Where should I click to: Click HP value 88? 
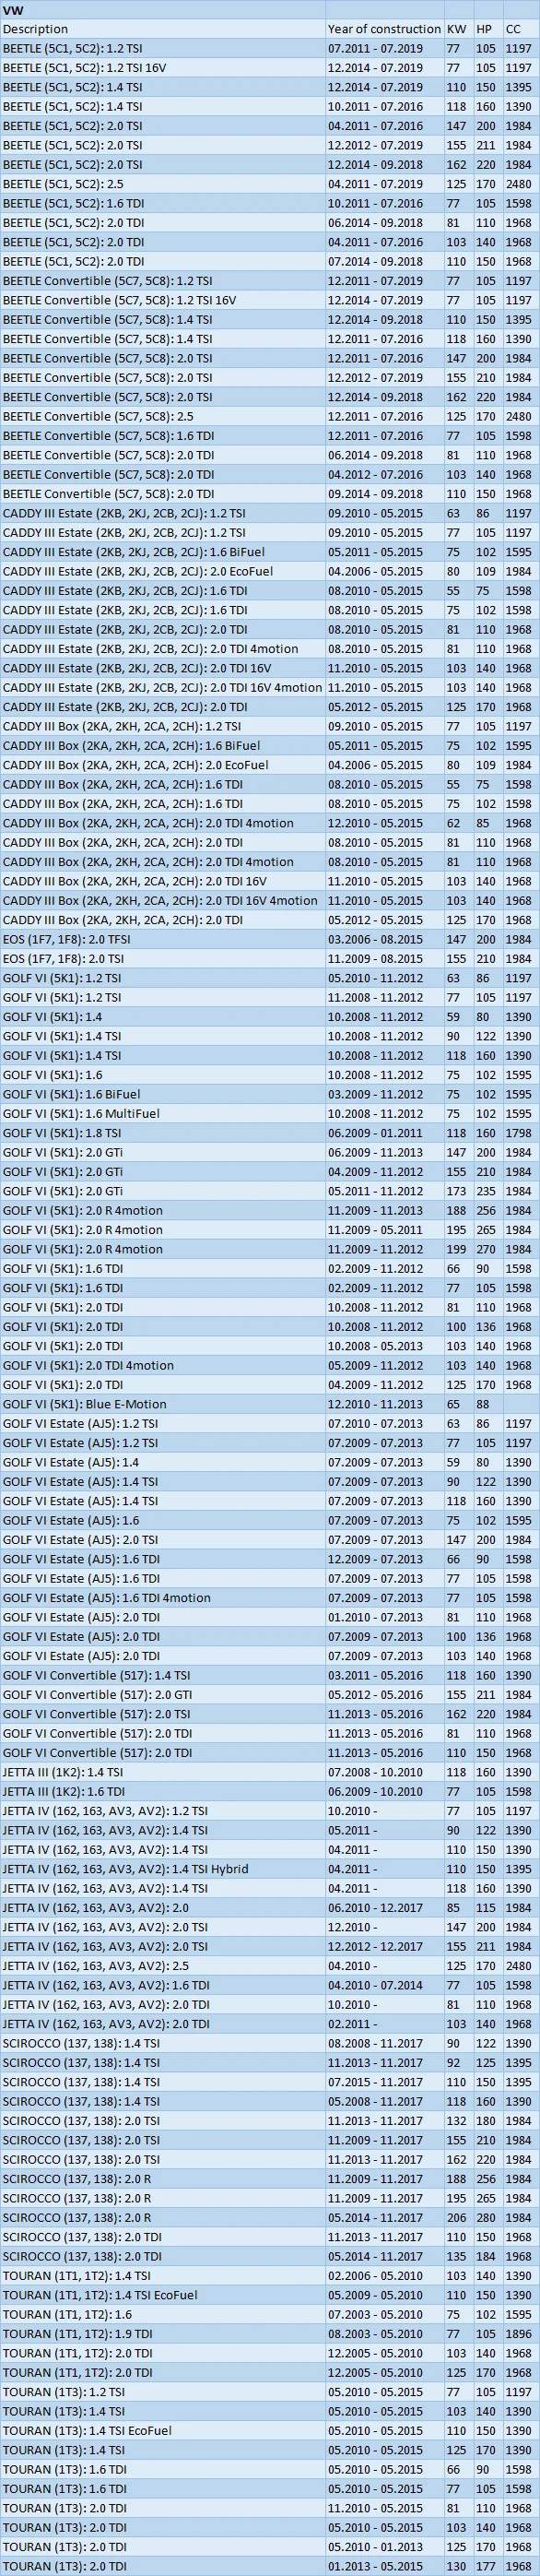point(483,1404)
